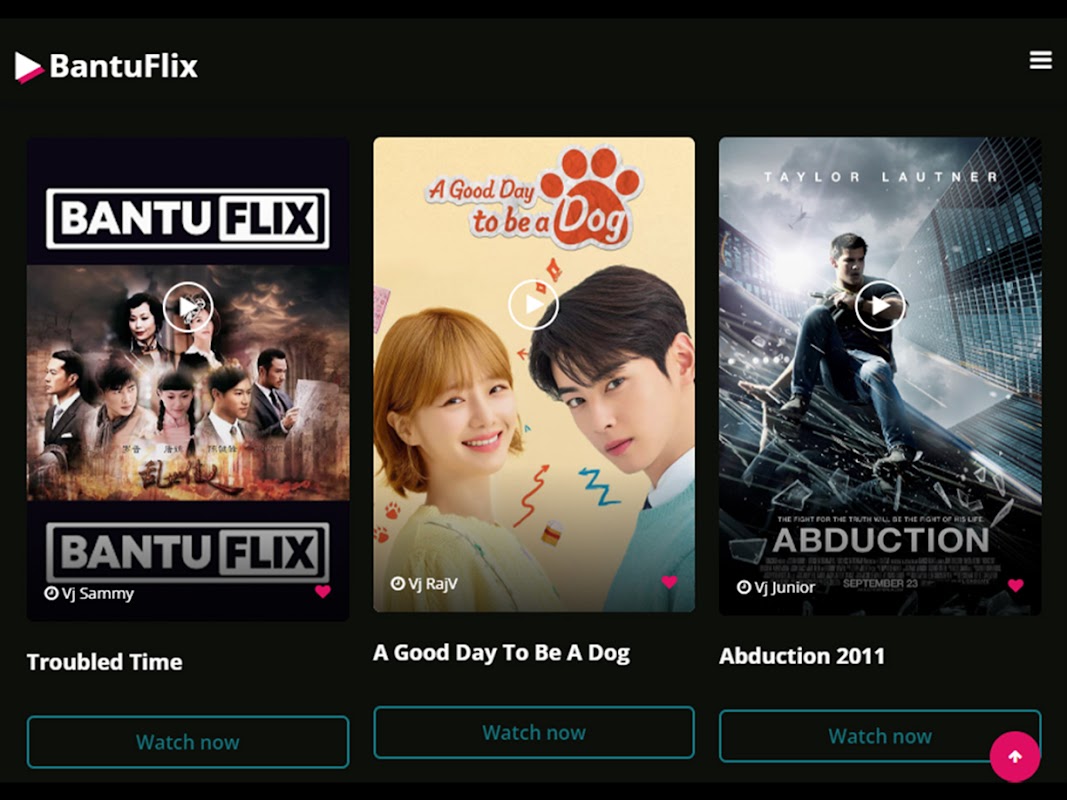Image resolution: width=1067 pixels, height=800 pixels.
Task: Click the clock icon beside Vj Junior
Action: [x=744, y=587]
